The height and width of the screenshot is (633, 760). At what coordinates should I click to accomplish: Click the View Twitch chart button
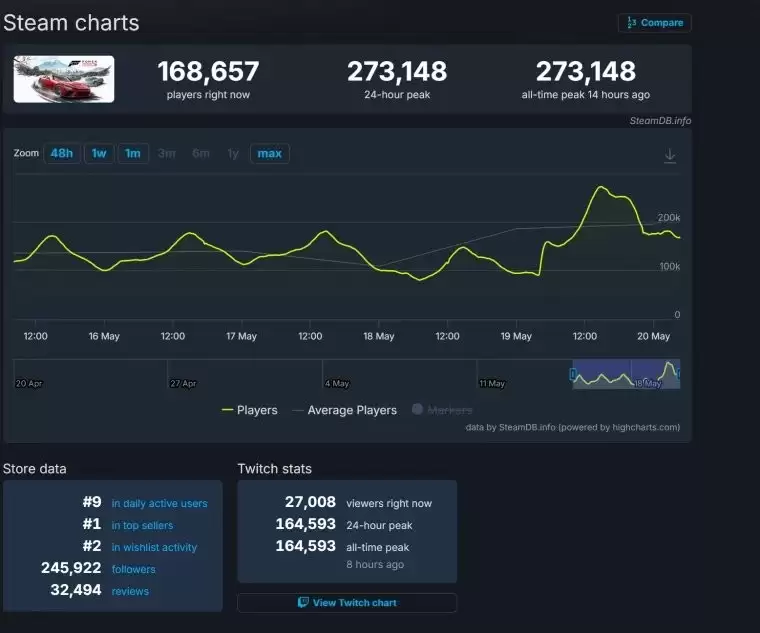pos(347,603)
